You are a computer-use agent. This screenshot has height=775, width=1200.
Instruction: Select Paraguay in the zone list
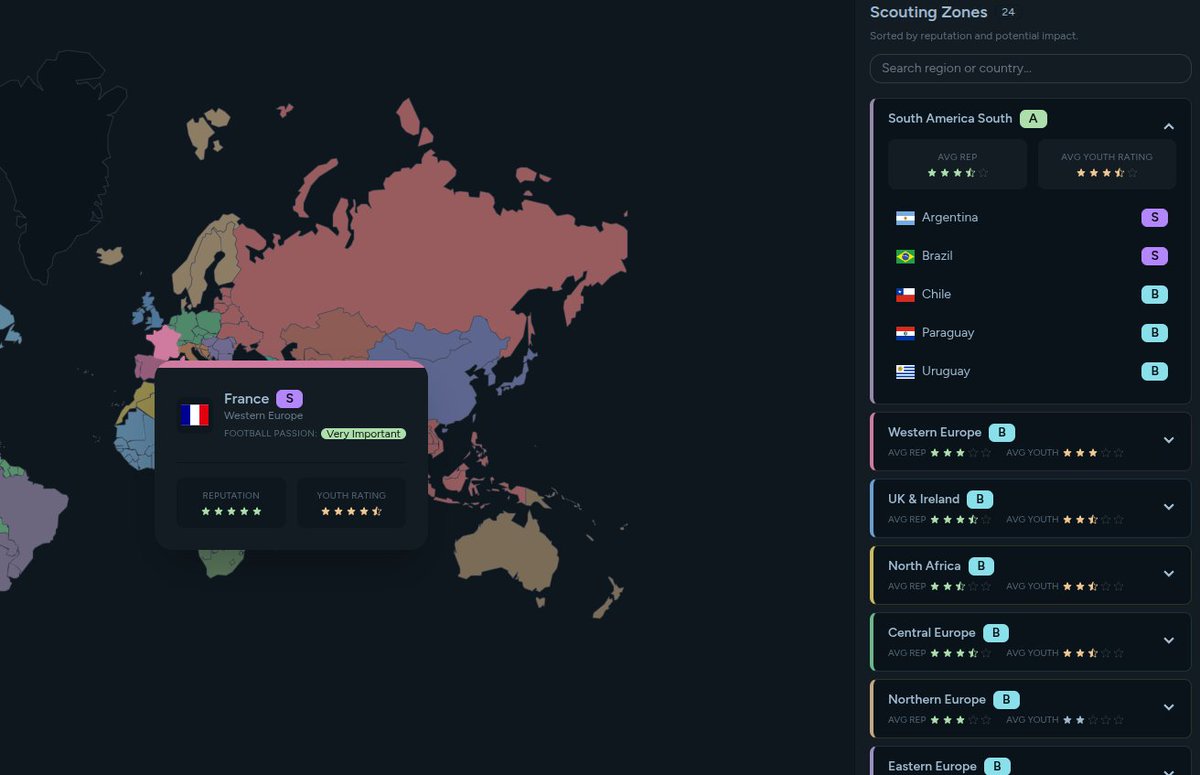click(1031, 333)
